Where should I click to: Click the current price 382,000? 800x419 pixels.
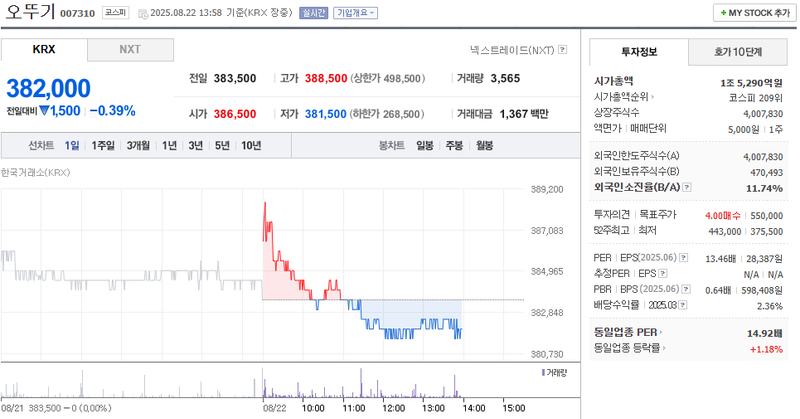(x=48, y=88)
